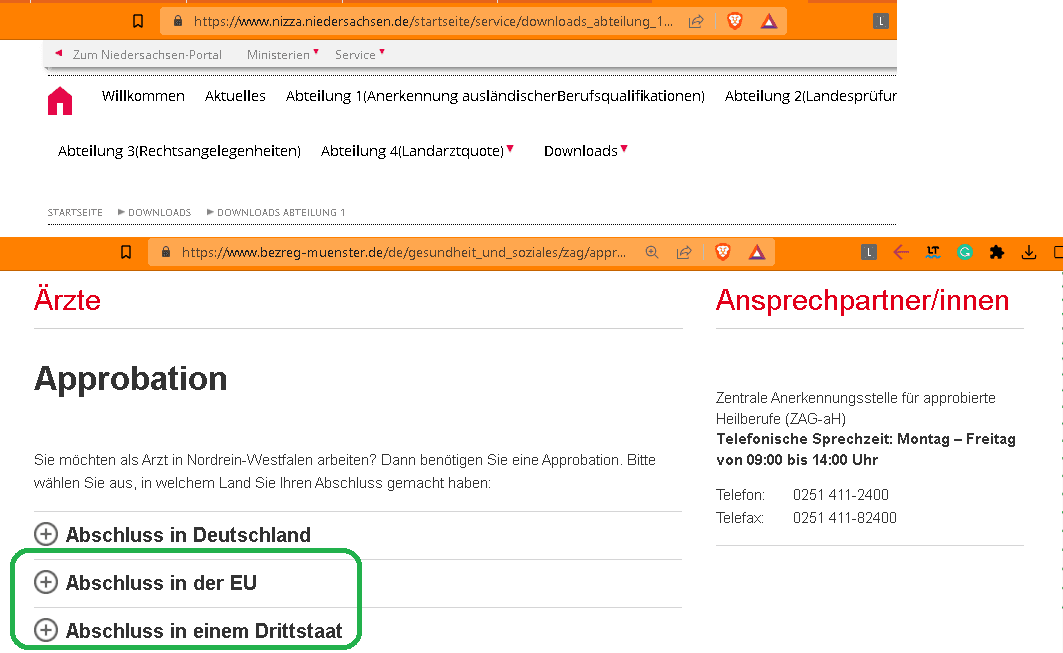1063x653 pixels.
Task: Click the DOWNLOADS ABTEILUNG 1 breadcrumb
Action: tap(281, 212)
